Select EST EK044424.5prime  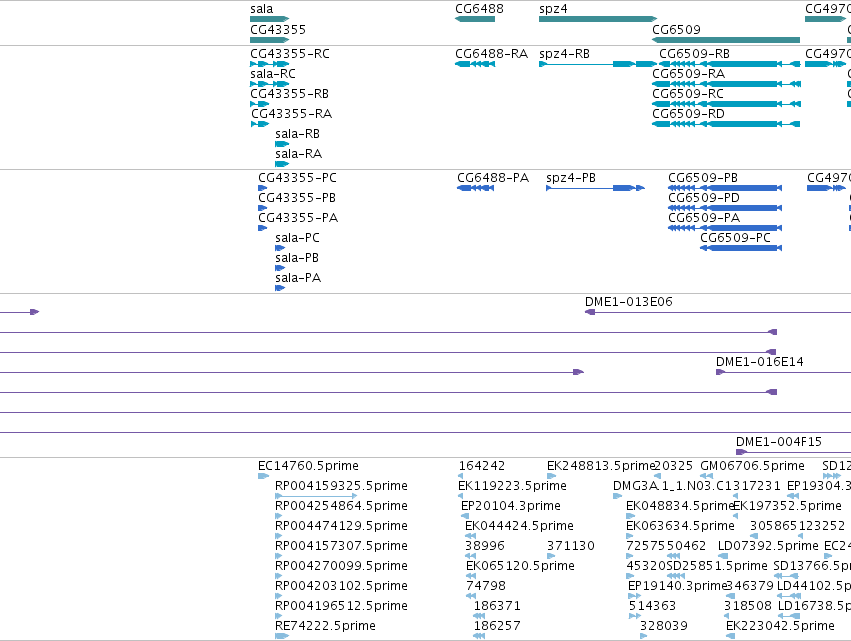point(470,536)
